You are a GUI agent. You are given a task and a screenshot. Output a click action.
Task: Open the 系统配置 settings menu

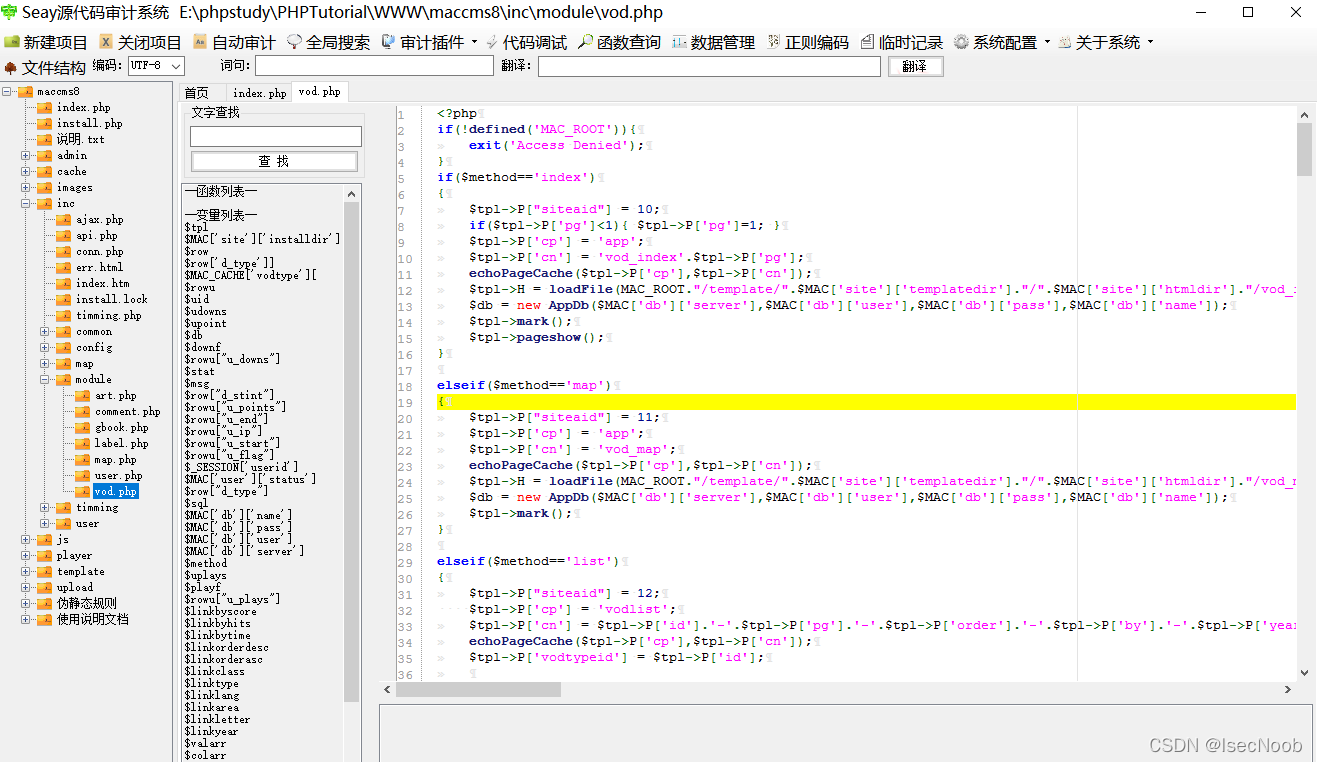point(1002,43)
